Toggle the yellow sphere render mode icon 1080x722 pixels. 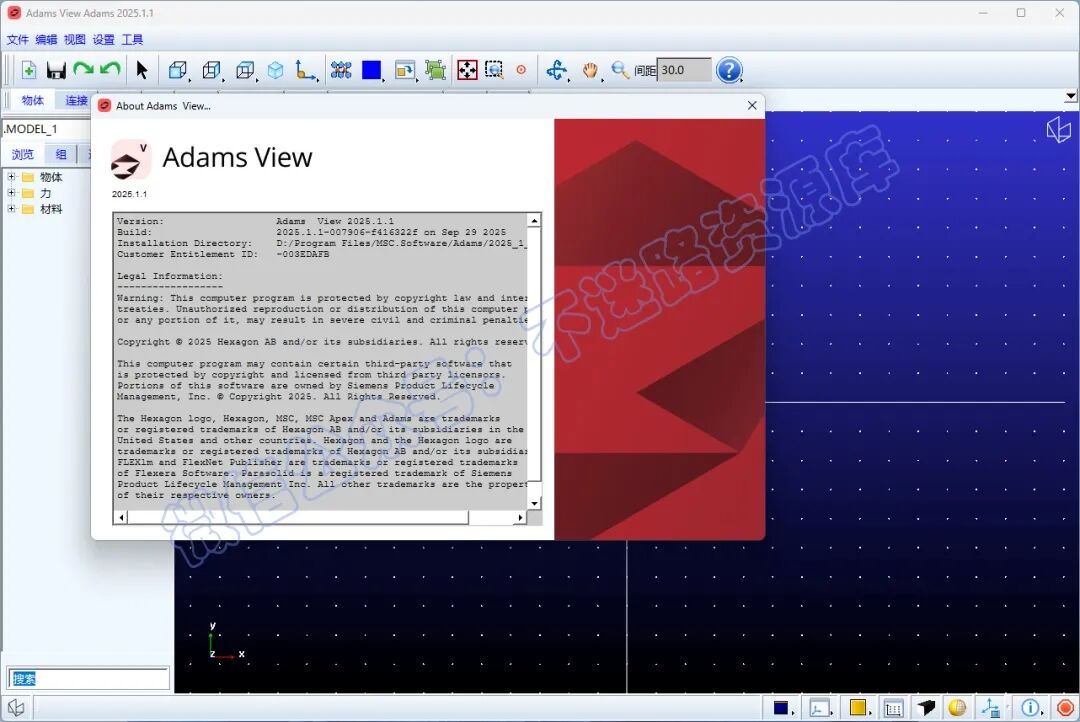pos(957,708)
